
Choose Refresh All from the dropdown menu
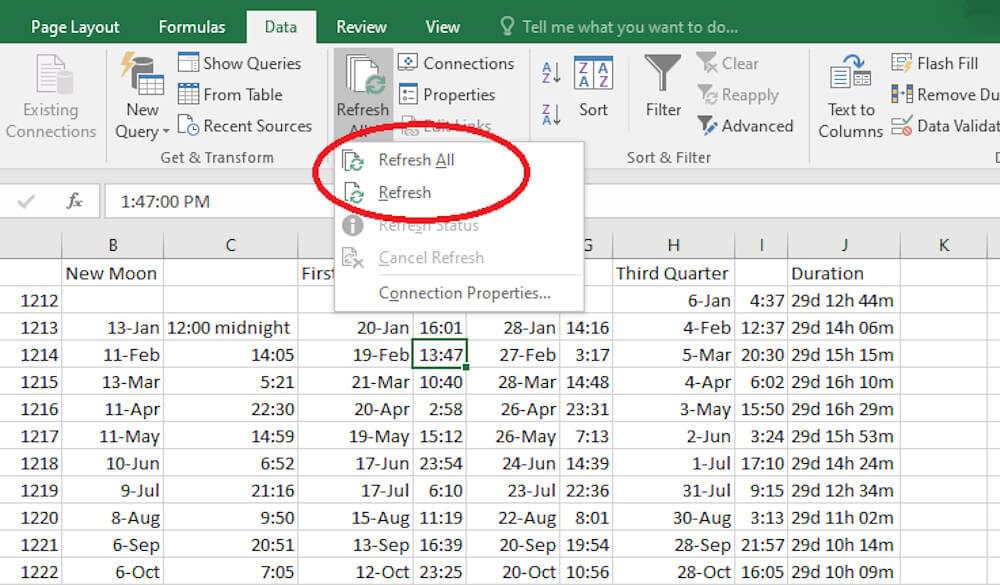pos(417,160)
